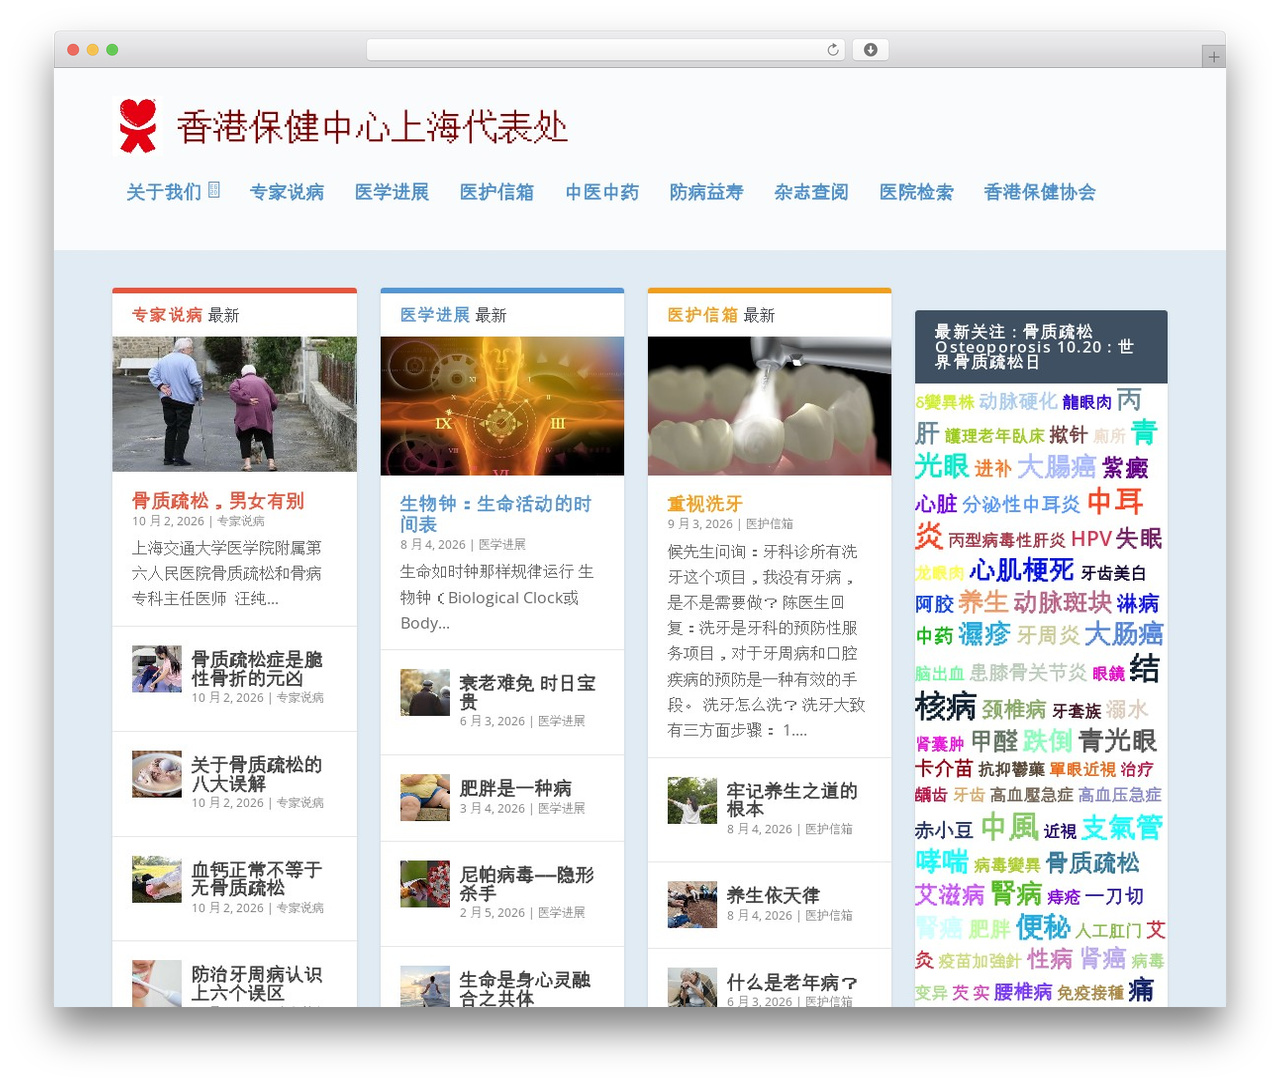Reload the page in browser bar
This screenshot has width=1280, height=1084.
click(833, 50)
